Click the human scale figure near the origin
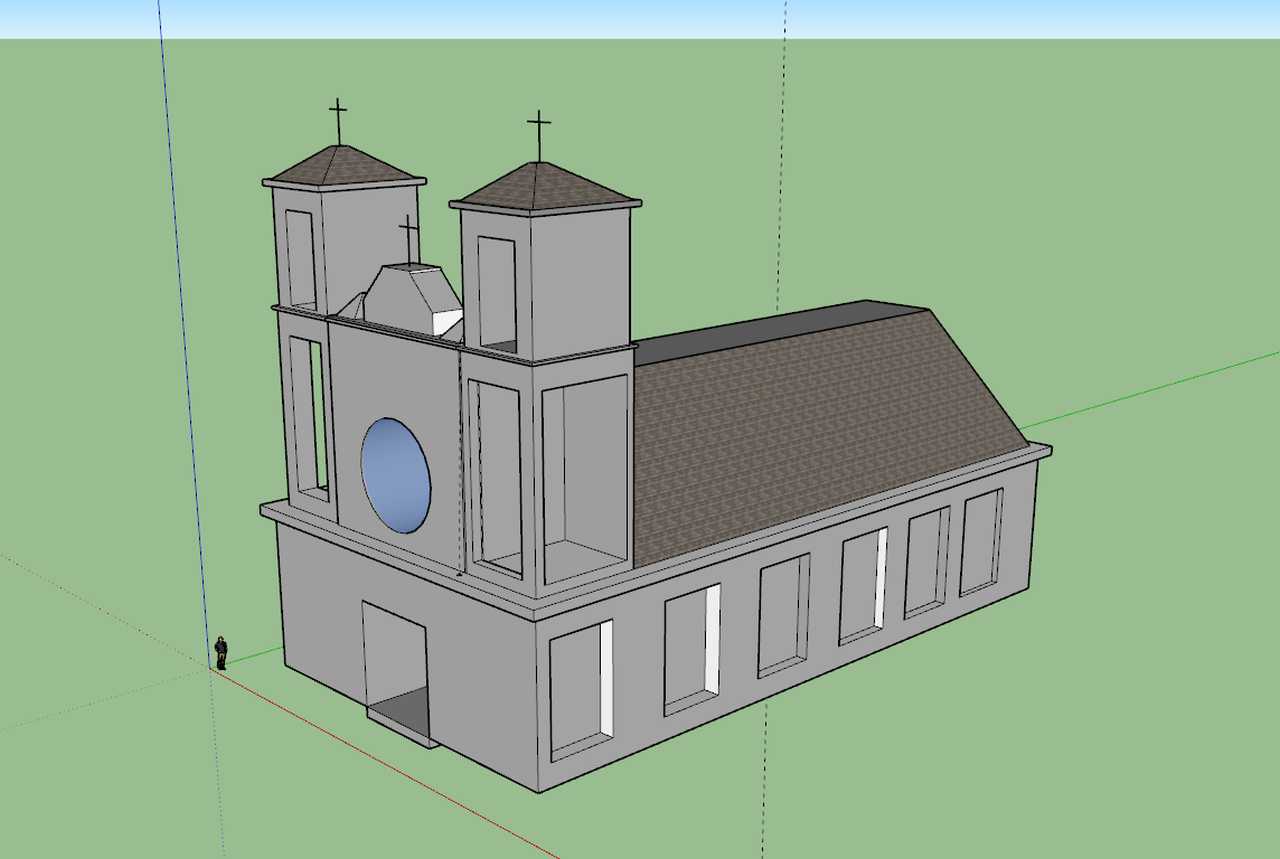1280x859 pixels. pos(221,653)
